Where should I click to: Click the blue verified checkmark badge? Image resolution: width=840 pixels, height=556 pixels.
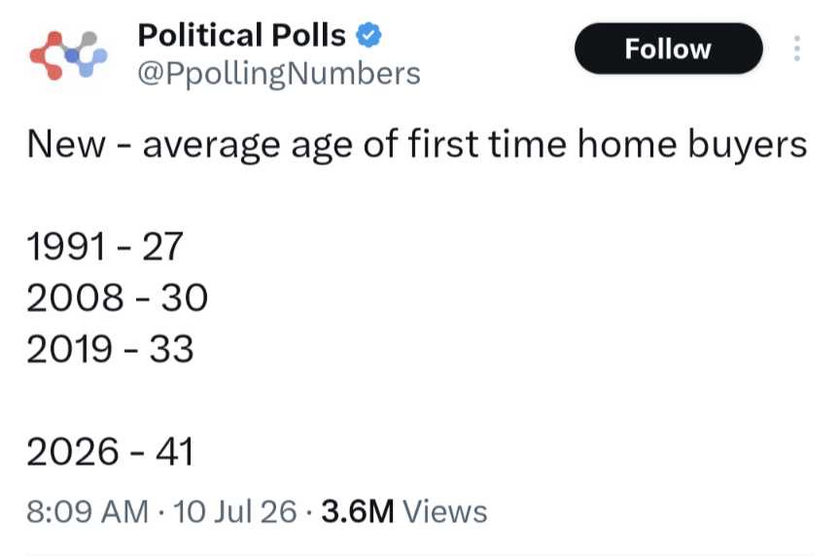pyautogui.click(x=369, y=35)
